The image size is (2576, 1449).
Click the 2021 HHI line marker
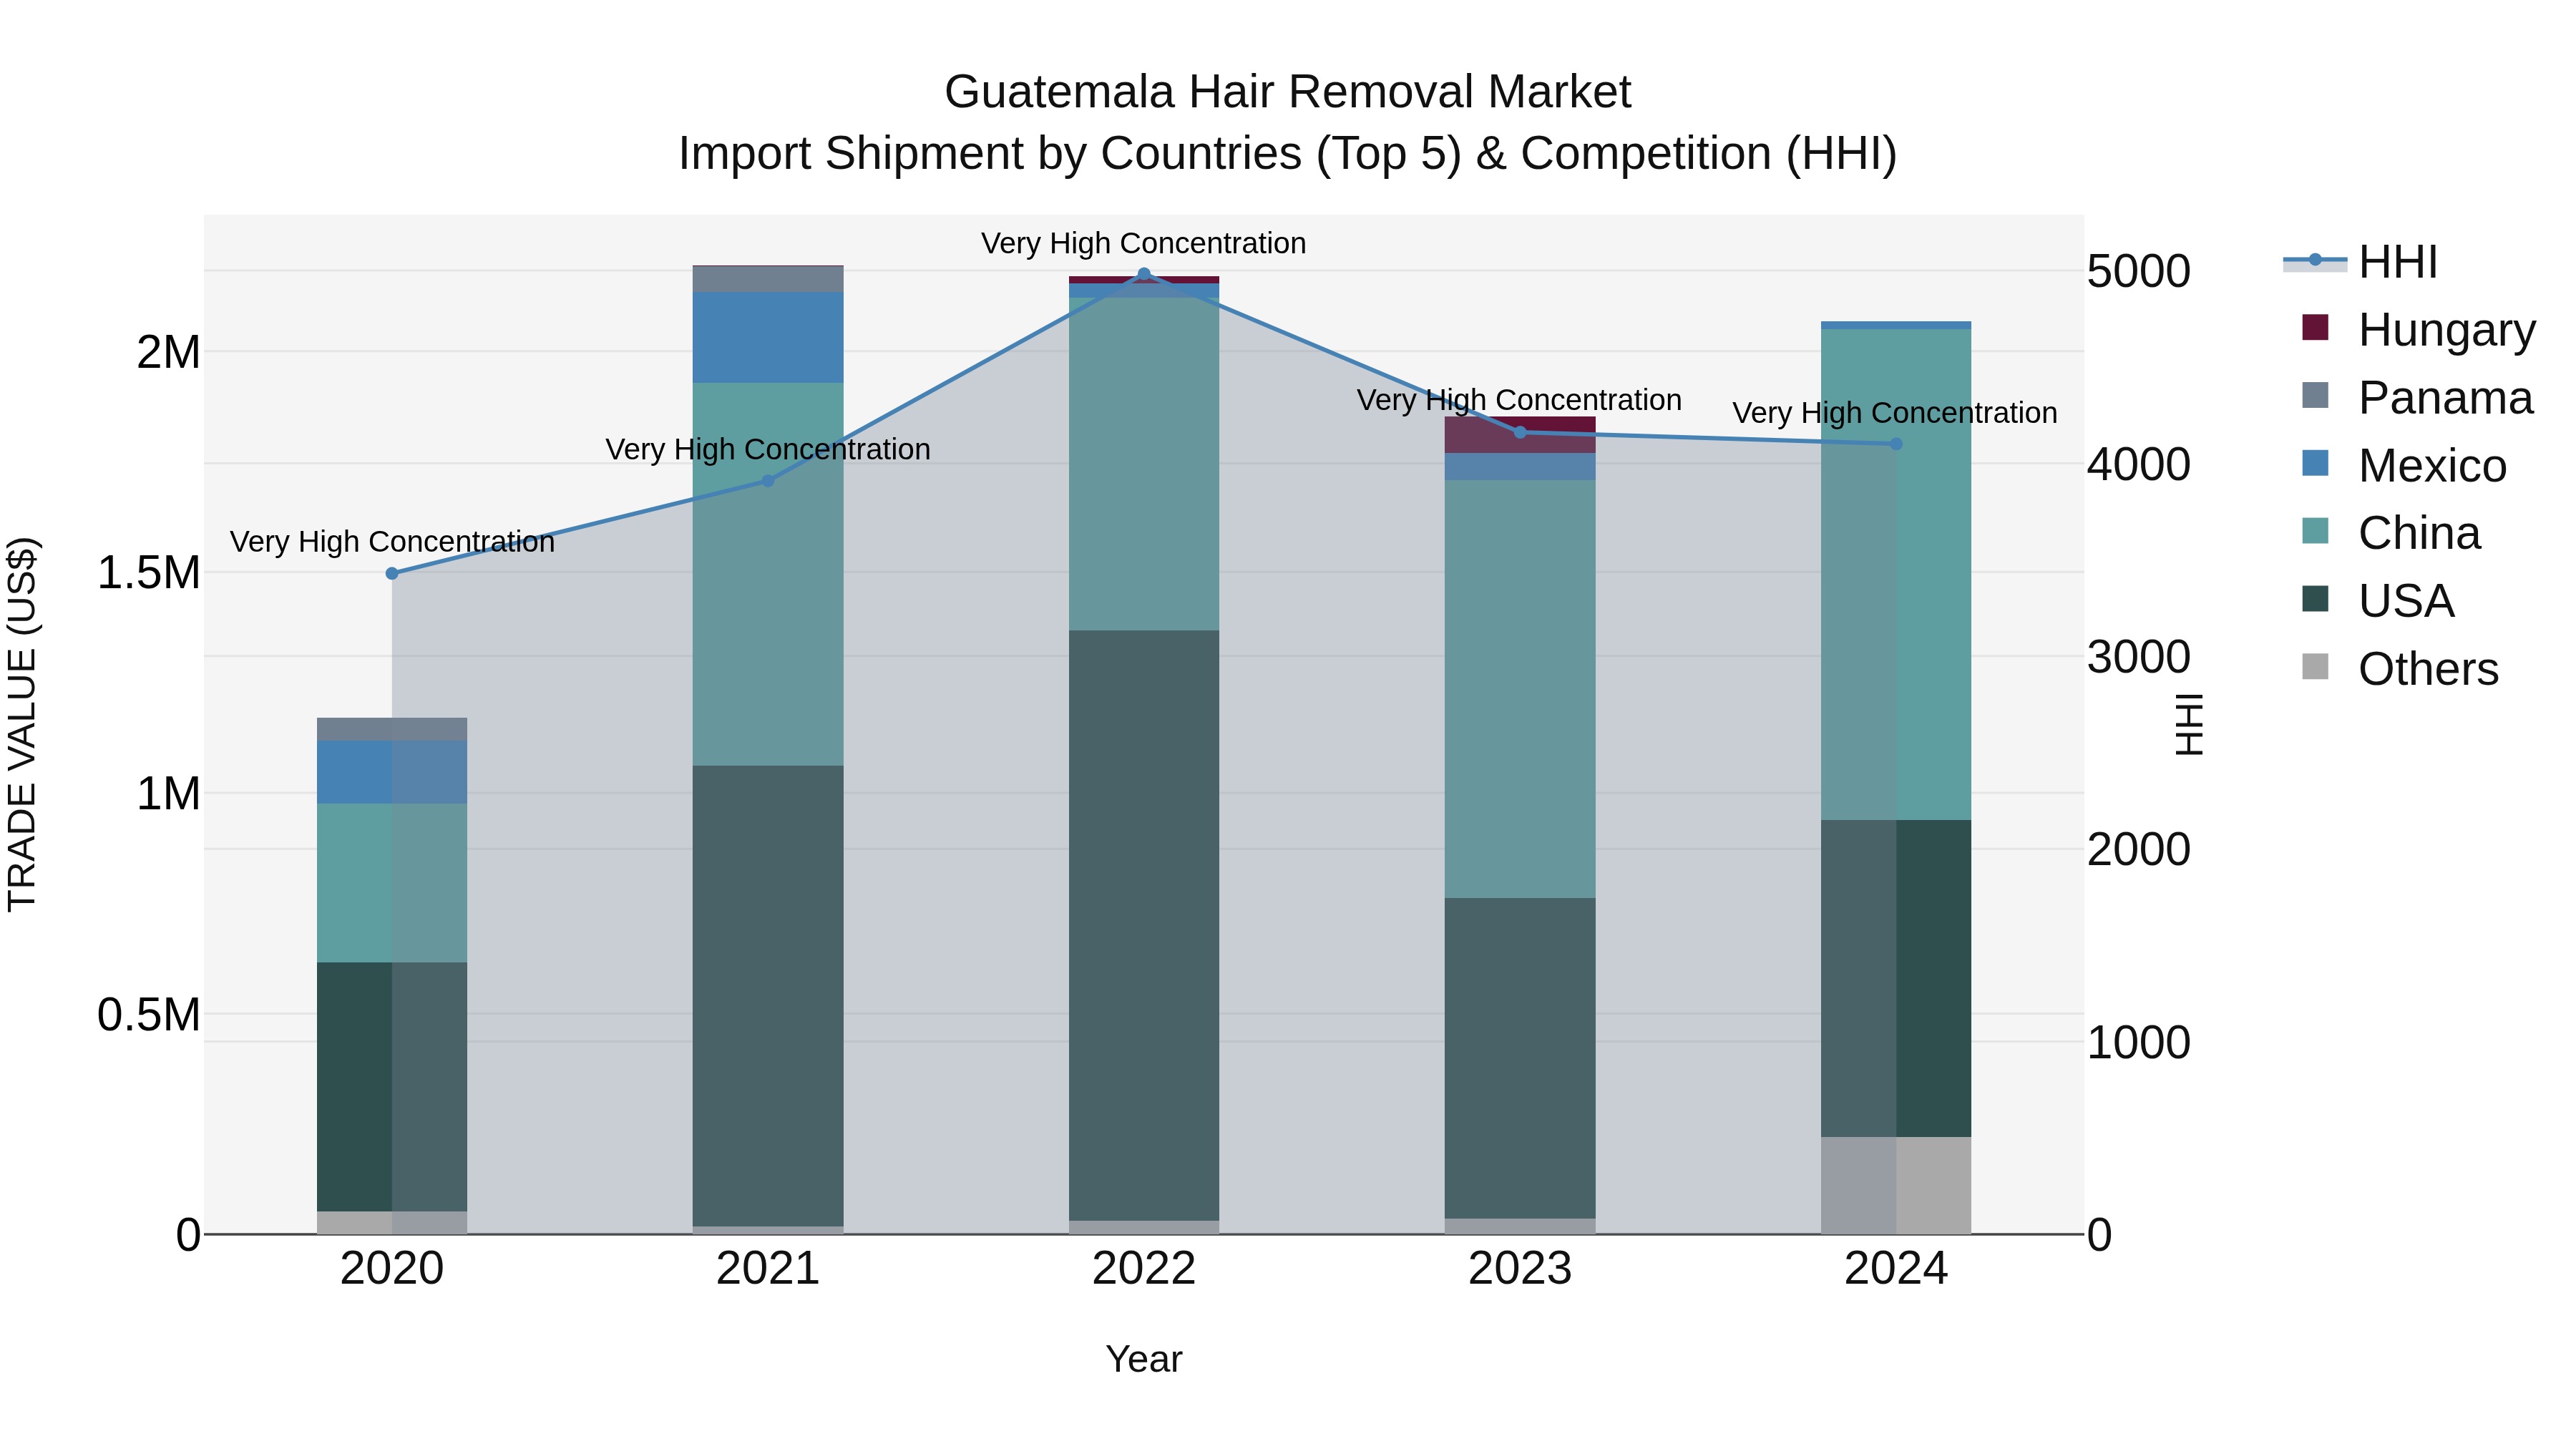tap(768, 481)
